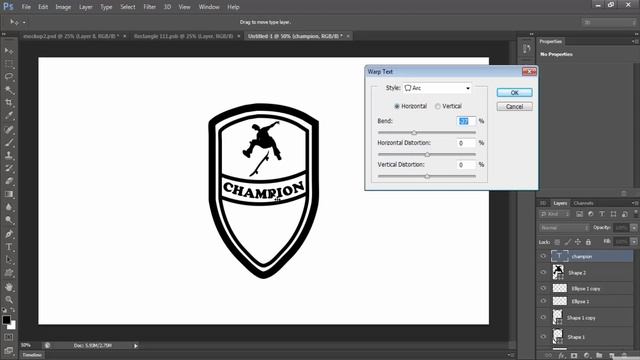The width and height of the screenshot is (640, 360).
Task: Select the Magic Wand tool
Action: pyautogui.click(x=9, y=90)
